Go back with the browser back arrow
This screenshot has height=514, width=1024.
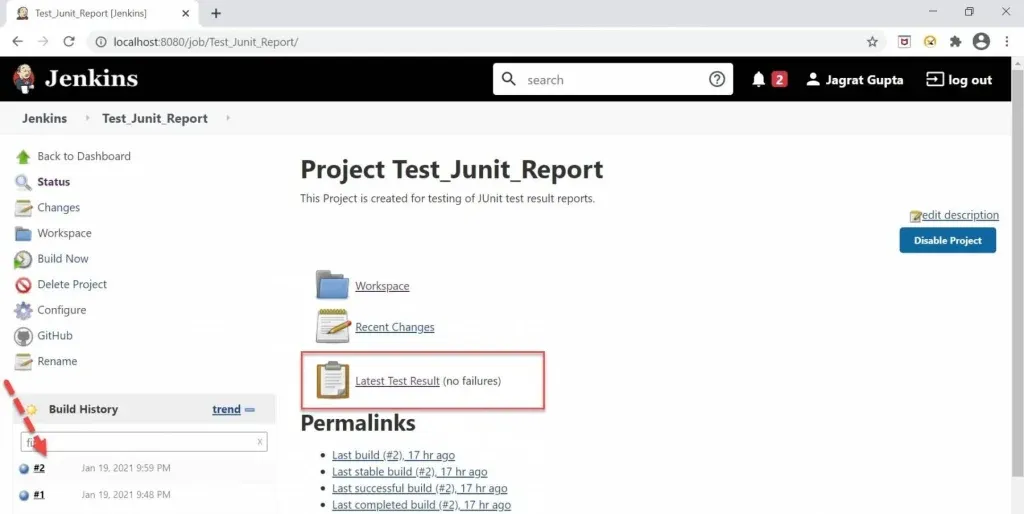point(18,42)
